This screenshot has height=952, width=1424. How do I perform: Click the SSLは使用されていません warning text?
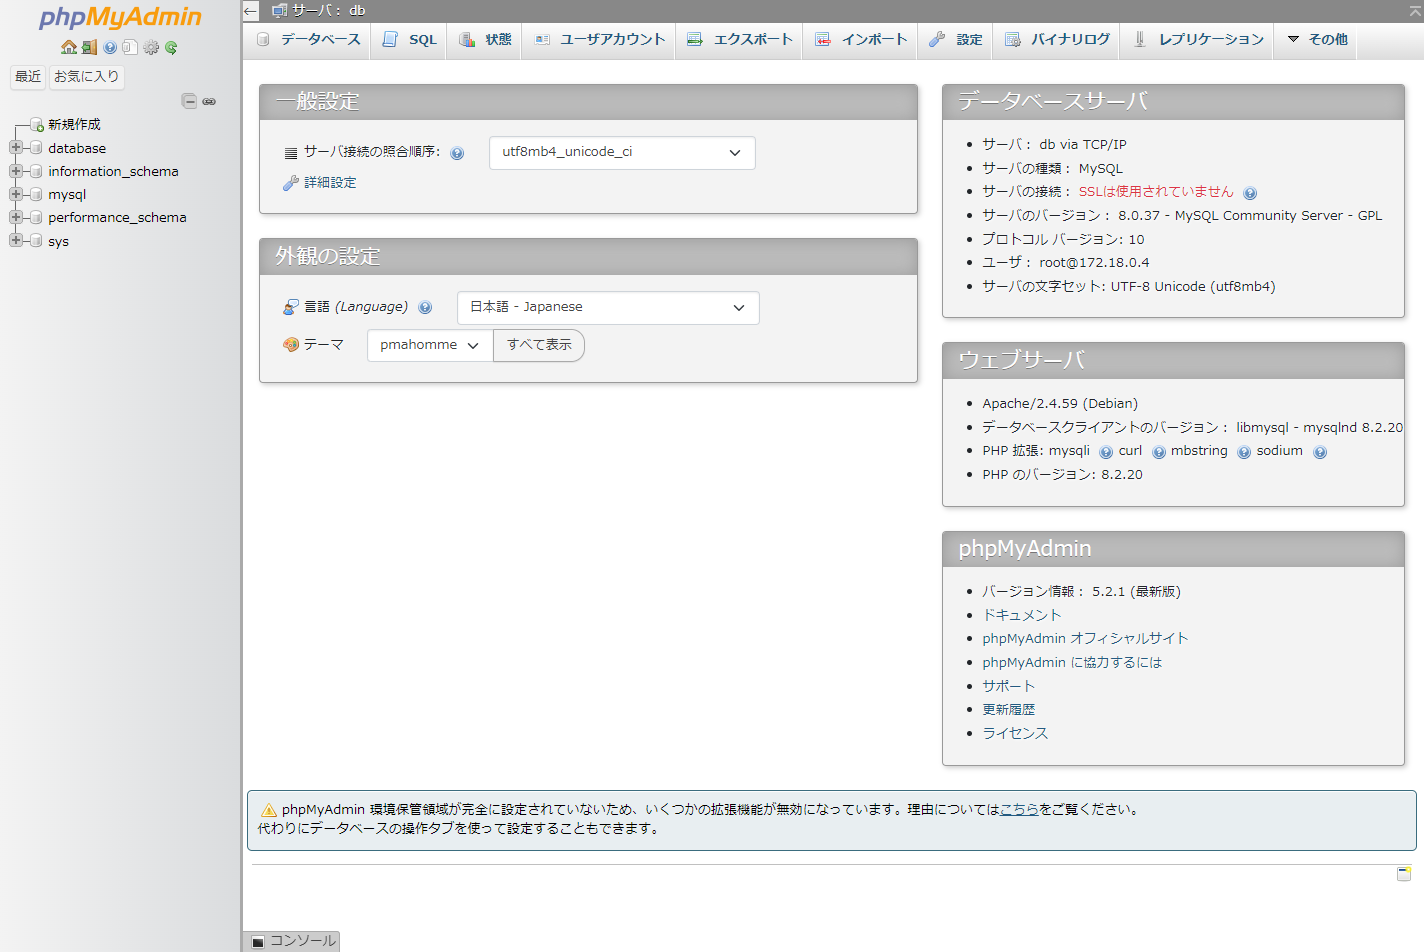(x=1156, y=192)
